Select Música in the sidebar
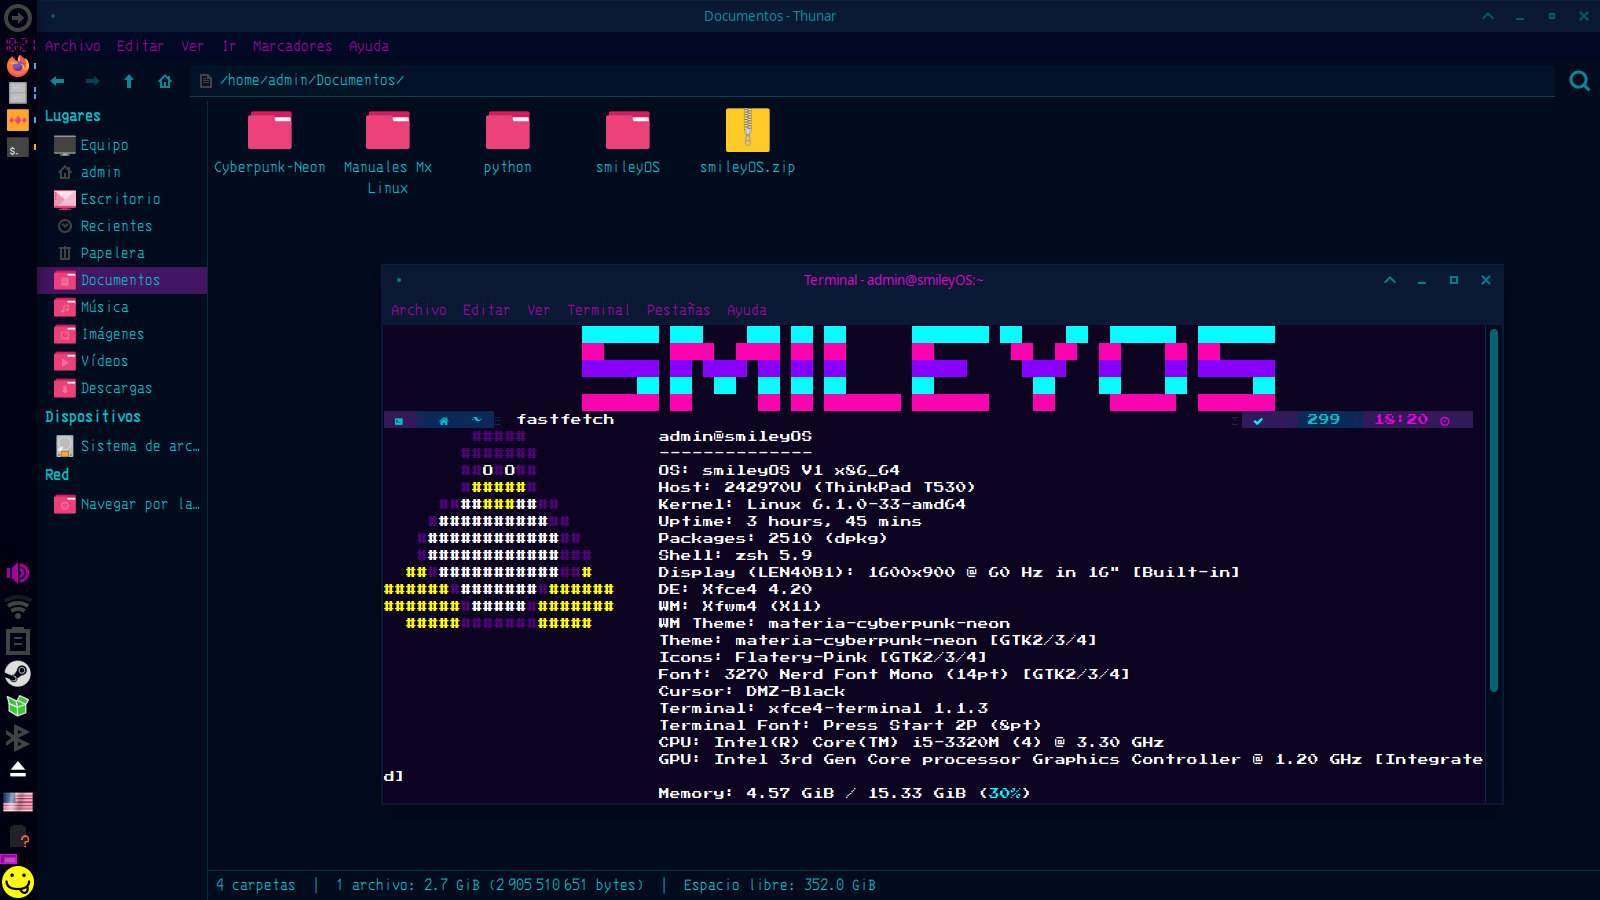Viewport: 1600px width, 900px height. point(122,307)
